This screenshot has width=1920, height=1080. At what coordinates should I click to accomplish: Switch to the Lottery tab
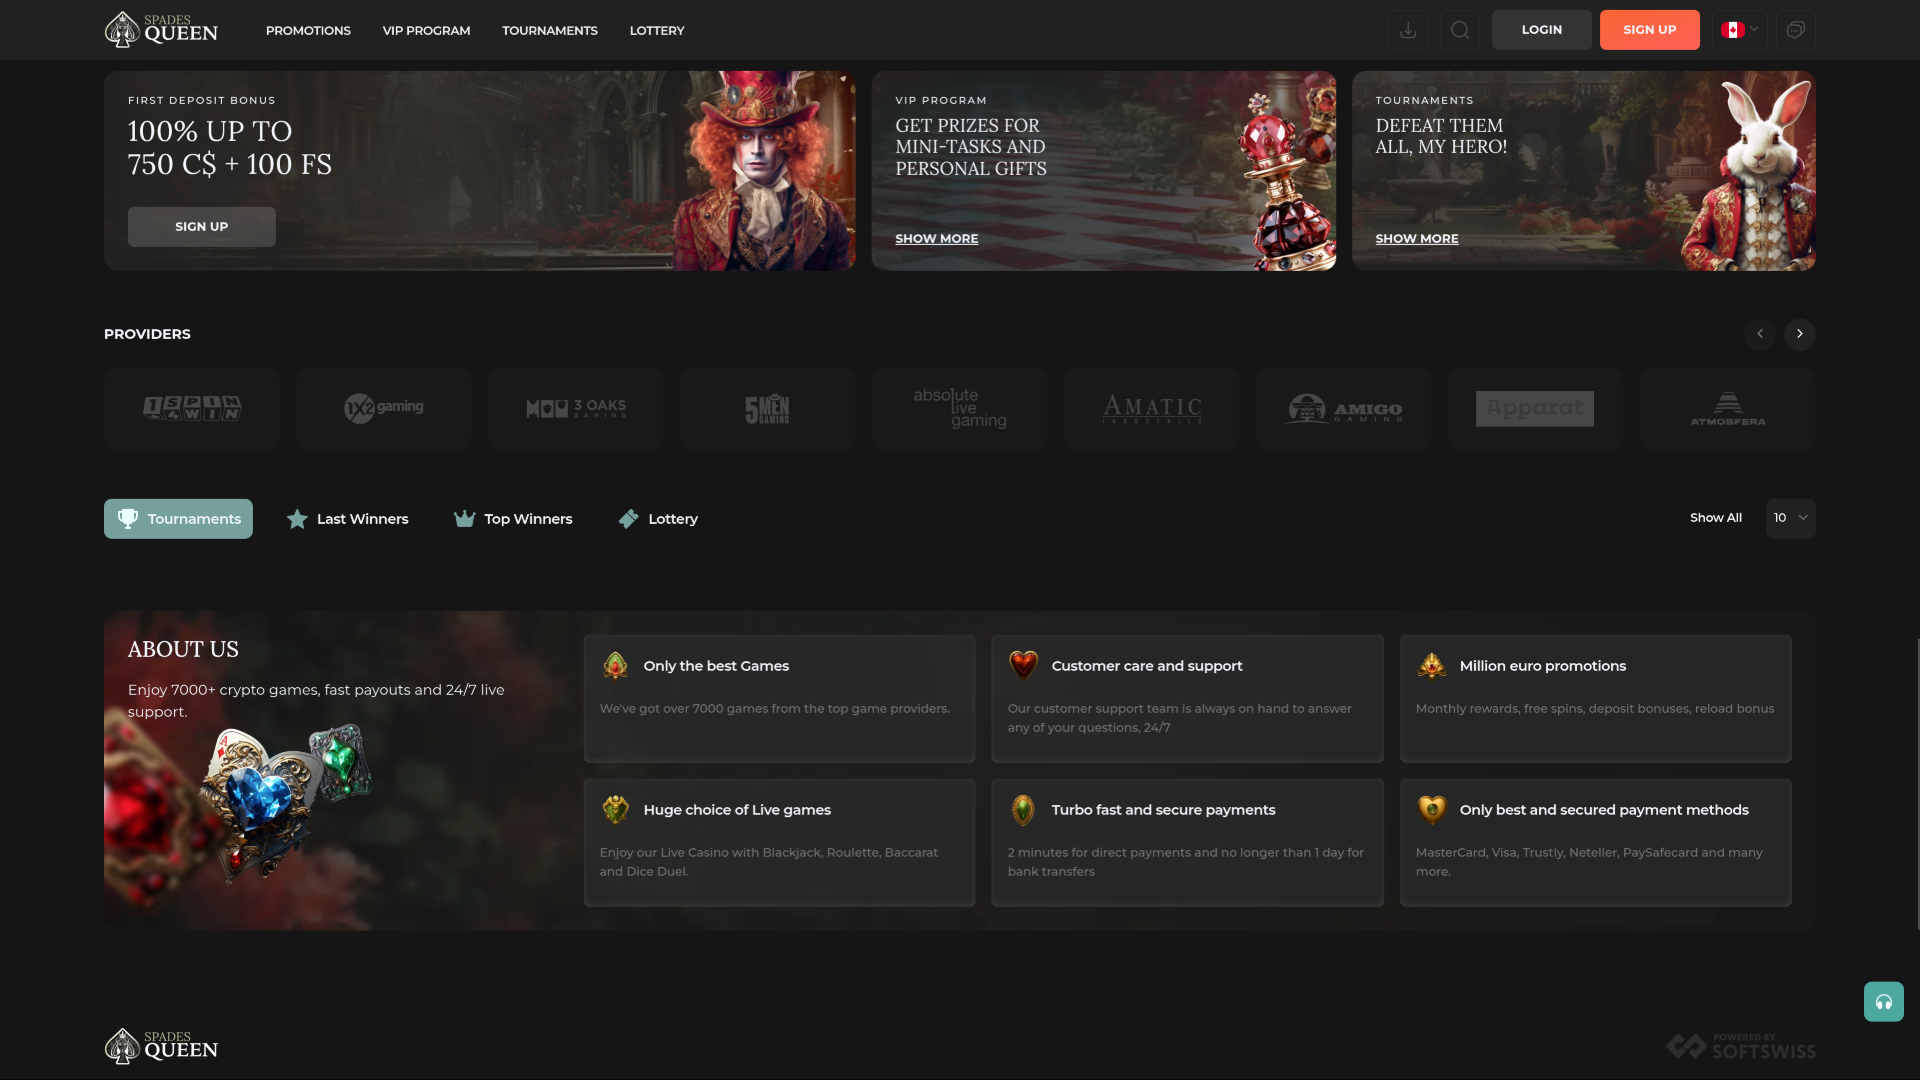[658, 518]
